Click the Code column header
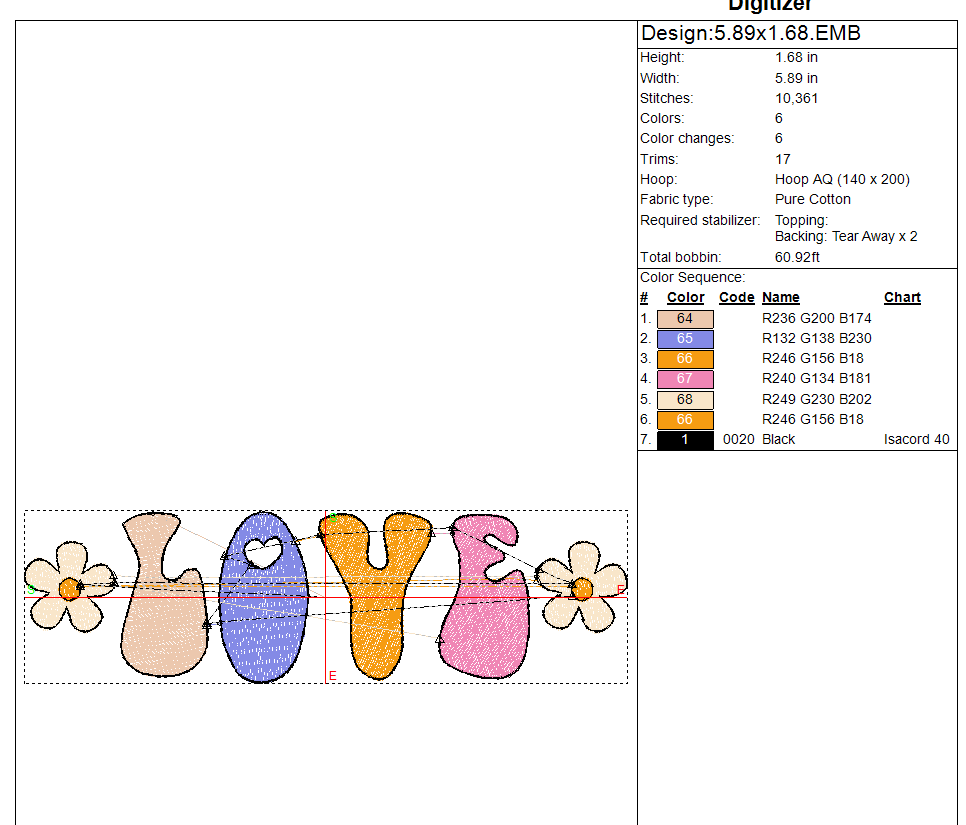 click(x=736, y=298)
